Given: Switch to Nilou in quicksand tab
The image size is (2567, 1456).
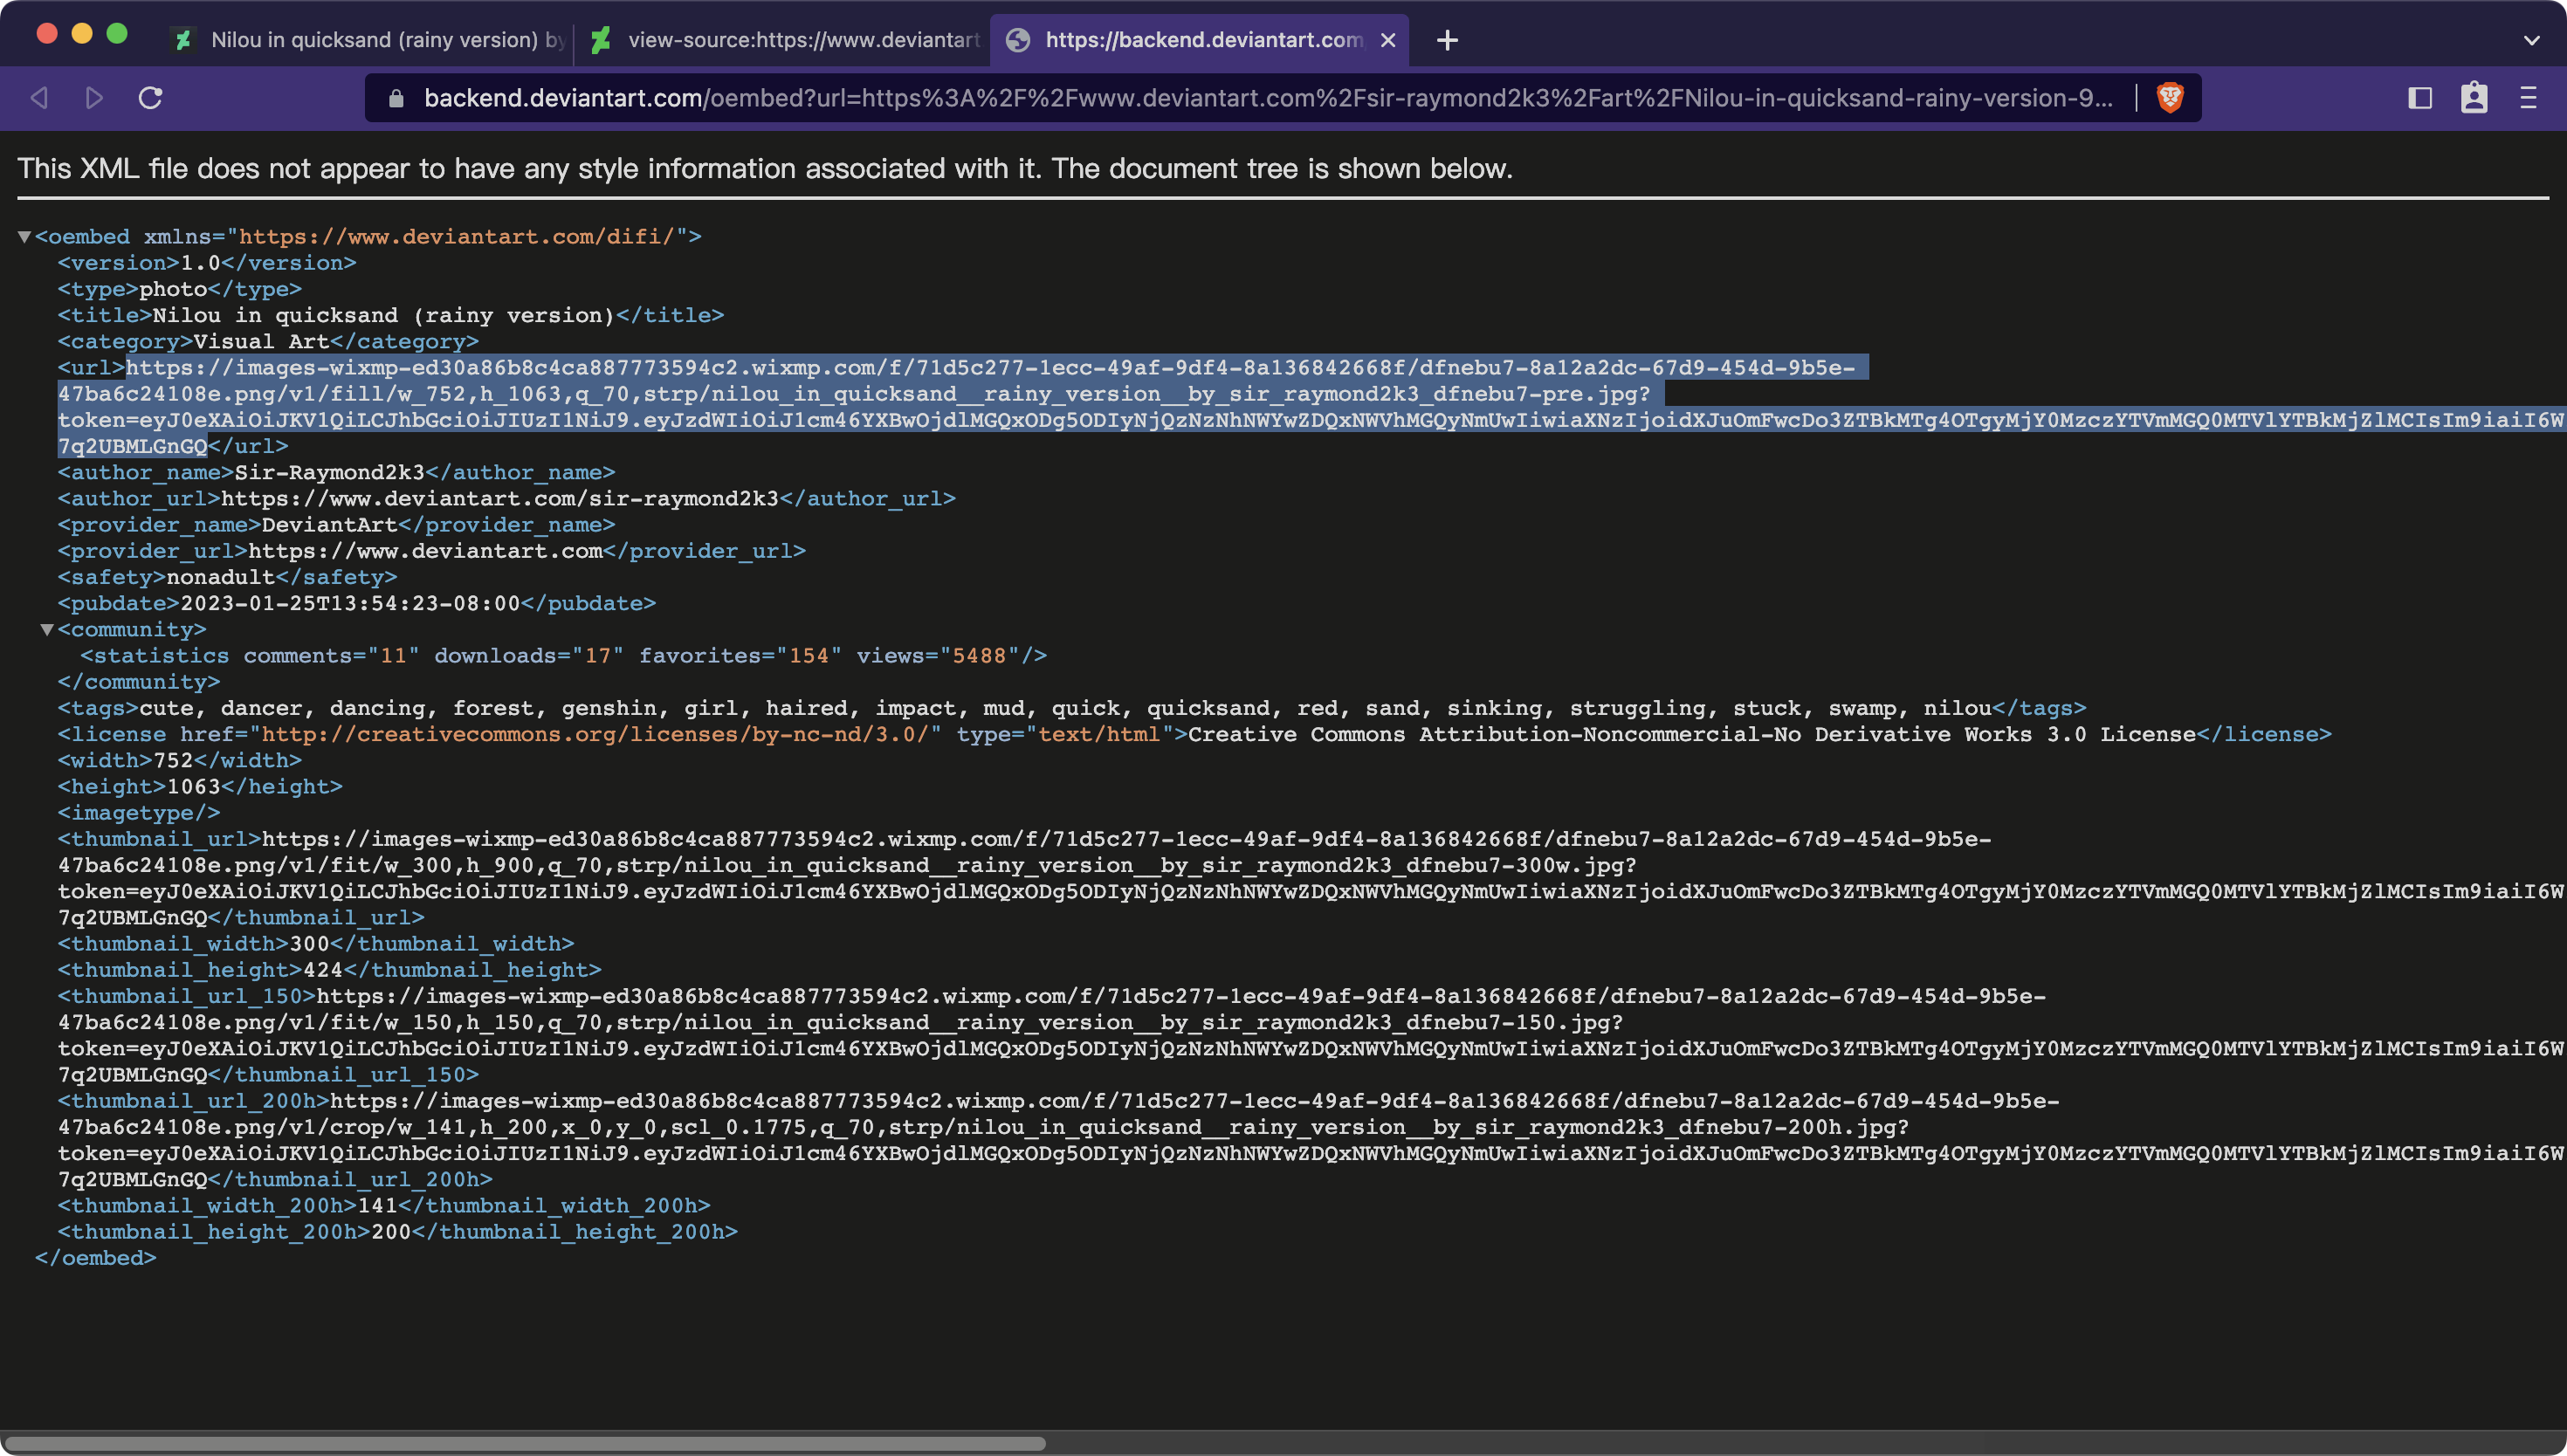Looking at the screenshot, I should point(370,40).
